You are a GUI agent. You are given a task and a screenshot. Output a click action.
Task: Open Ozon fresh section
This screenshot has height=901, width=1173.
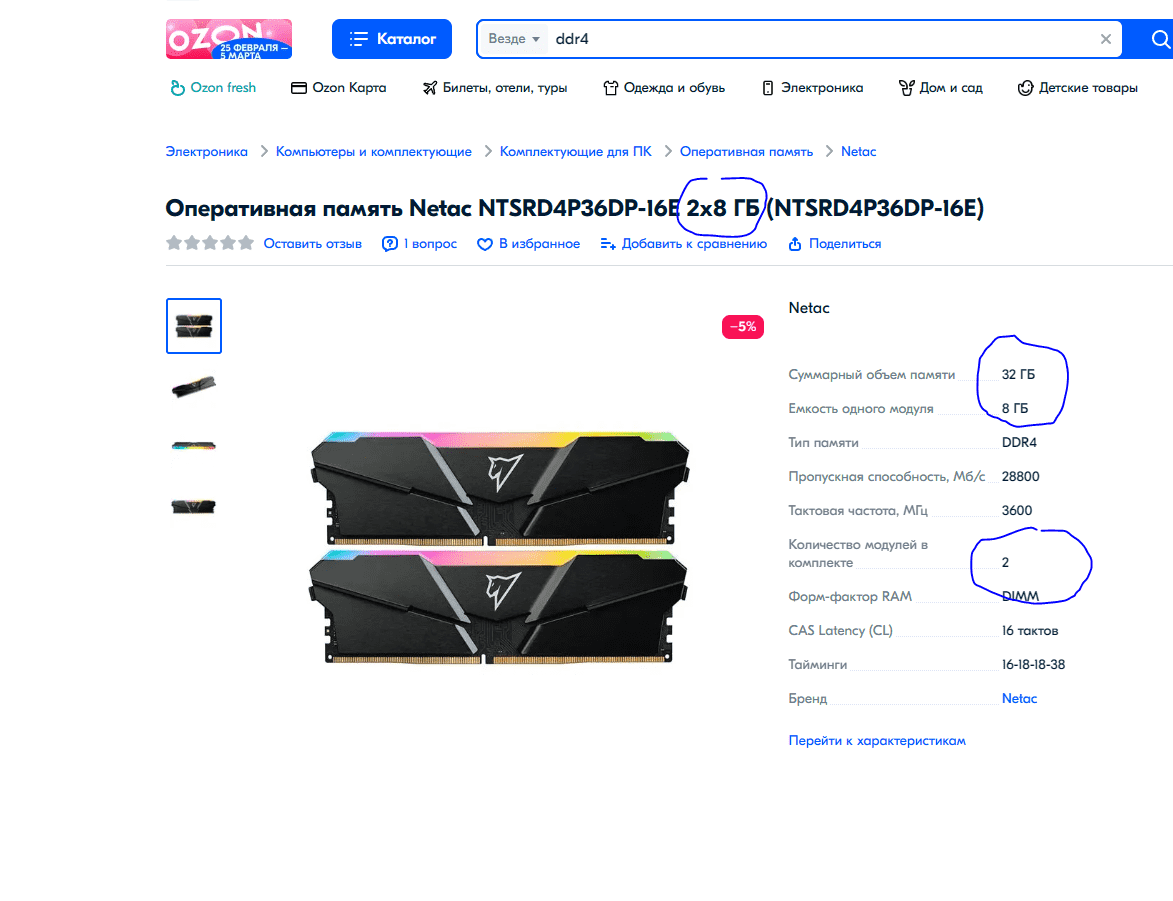pos(213,88)
